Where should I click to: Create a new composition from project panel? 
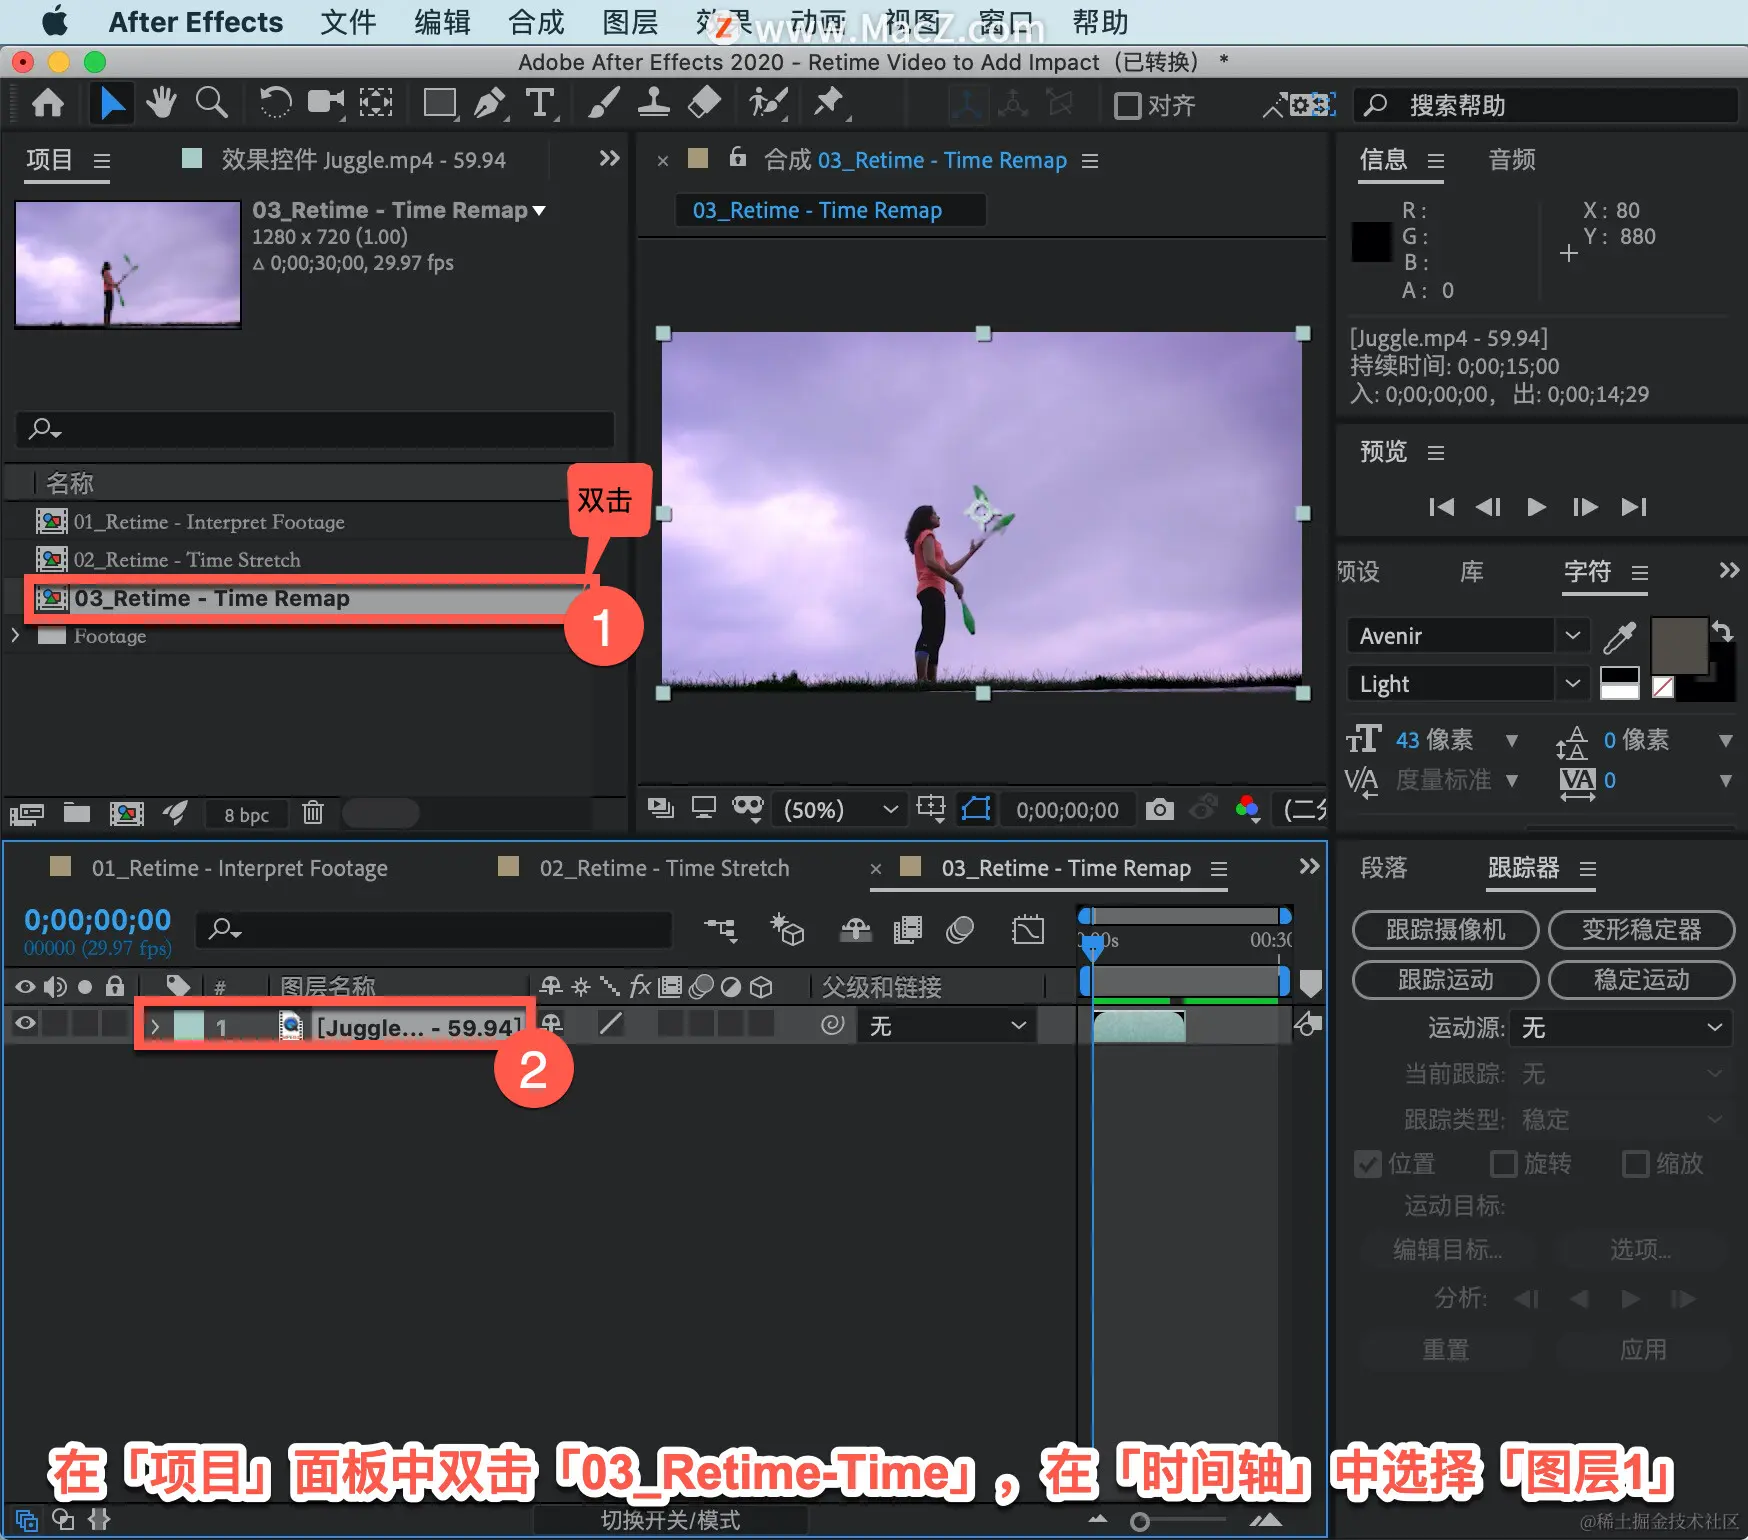[126, 813]
